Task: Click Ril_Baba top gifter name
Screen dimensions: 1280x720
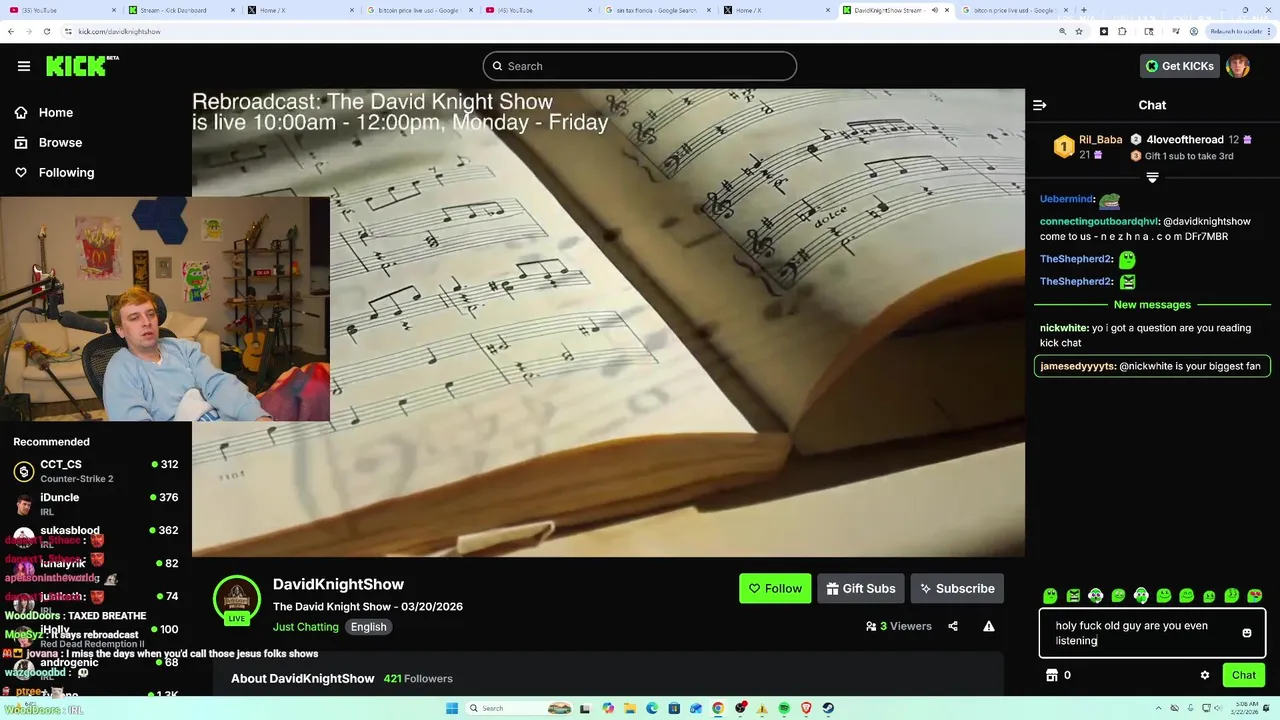Action: pyautogui.click(x=1100, y=140)
